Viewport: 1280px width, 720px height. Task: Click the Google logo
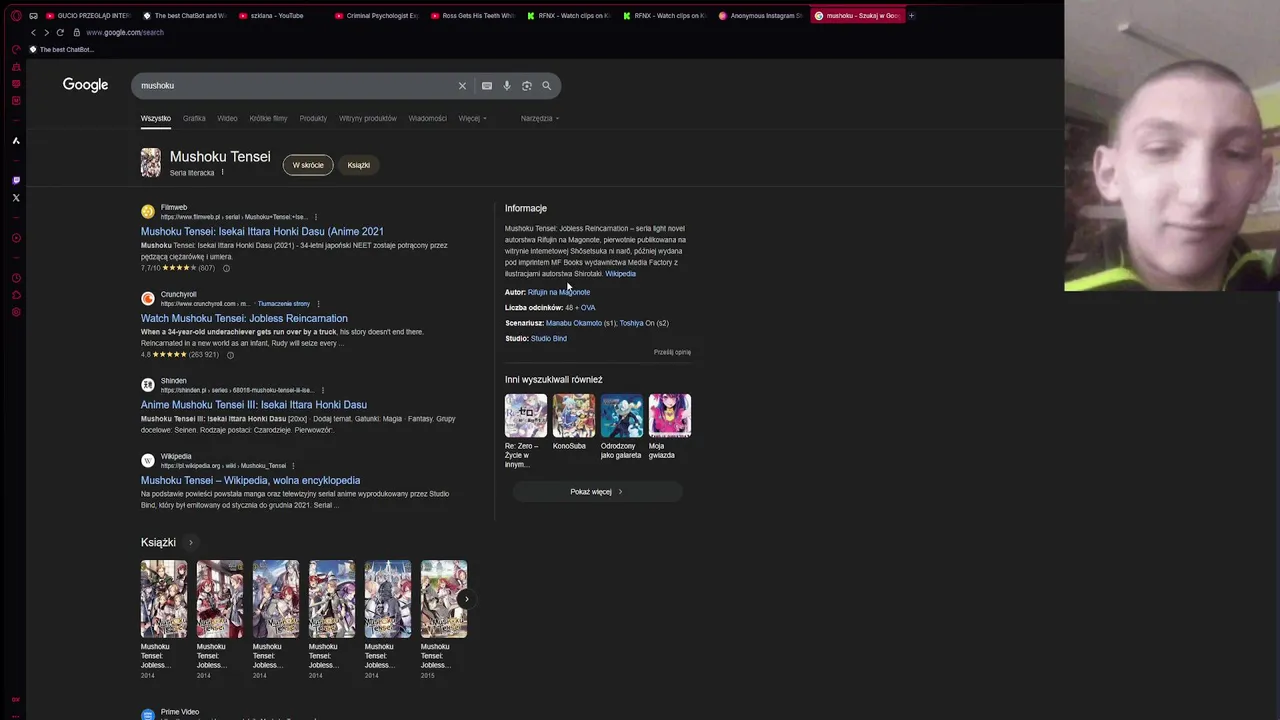click(85, 85)
